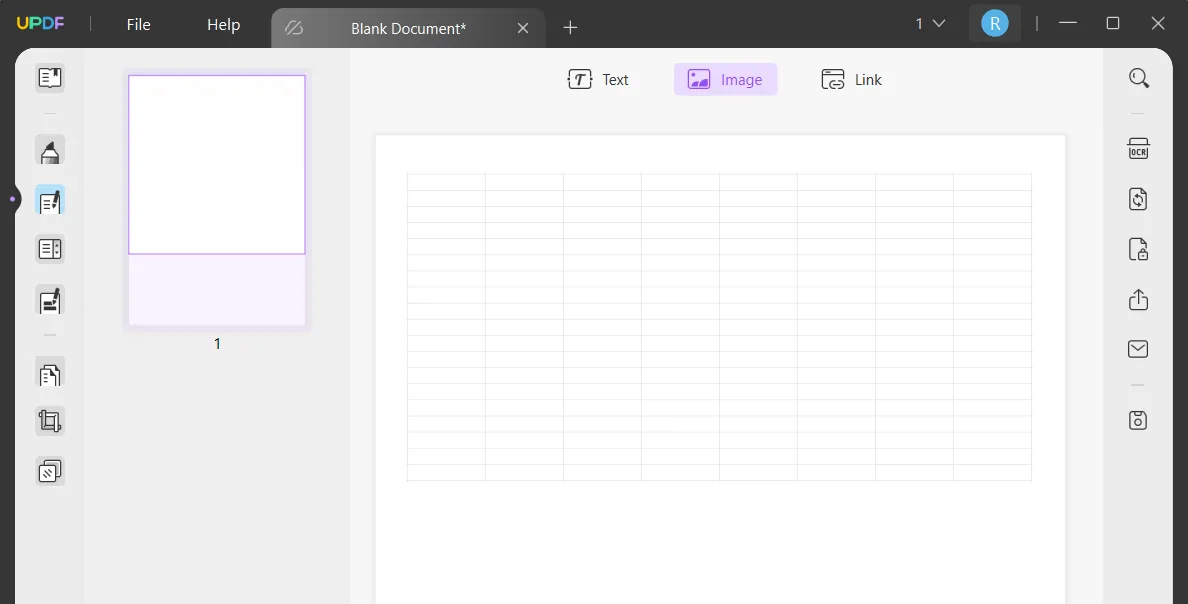
Task: Open the Organize Pages tool
Action: pyautogui.click(x=50, y=372)
